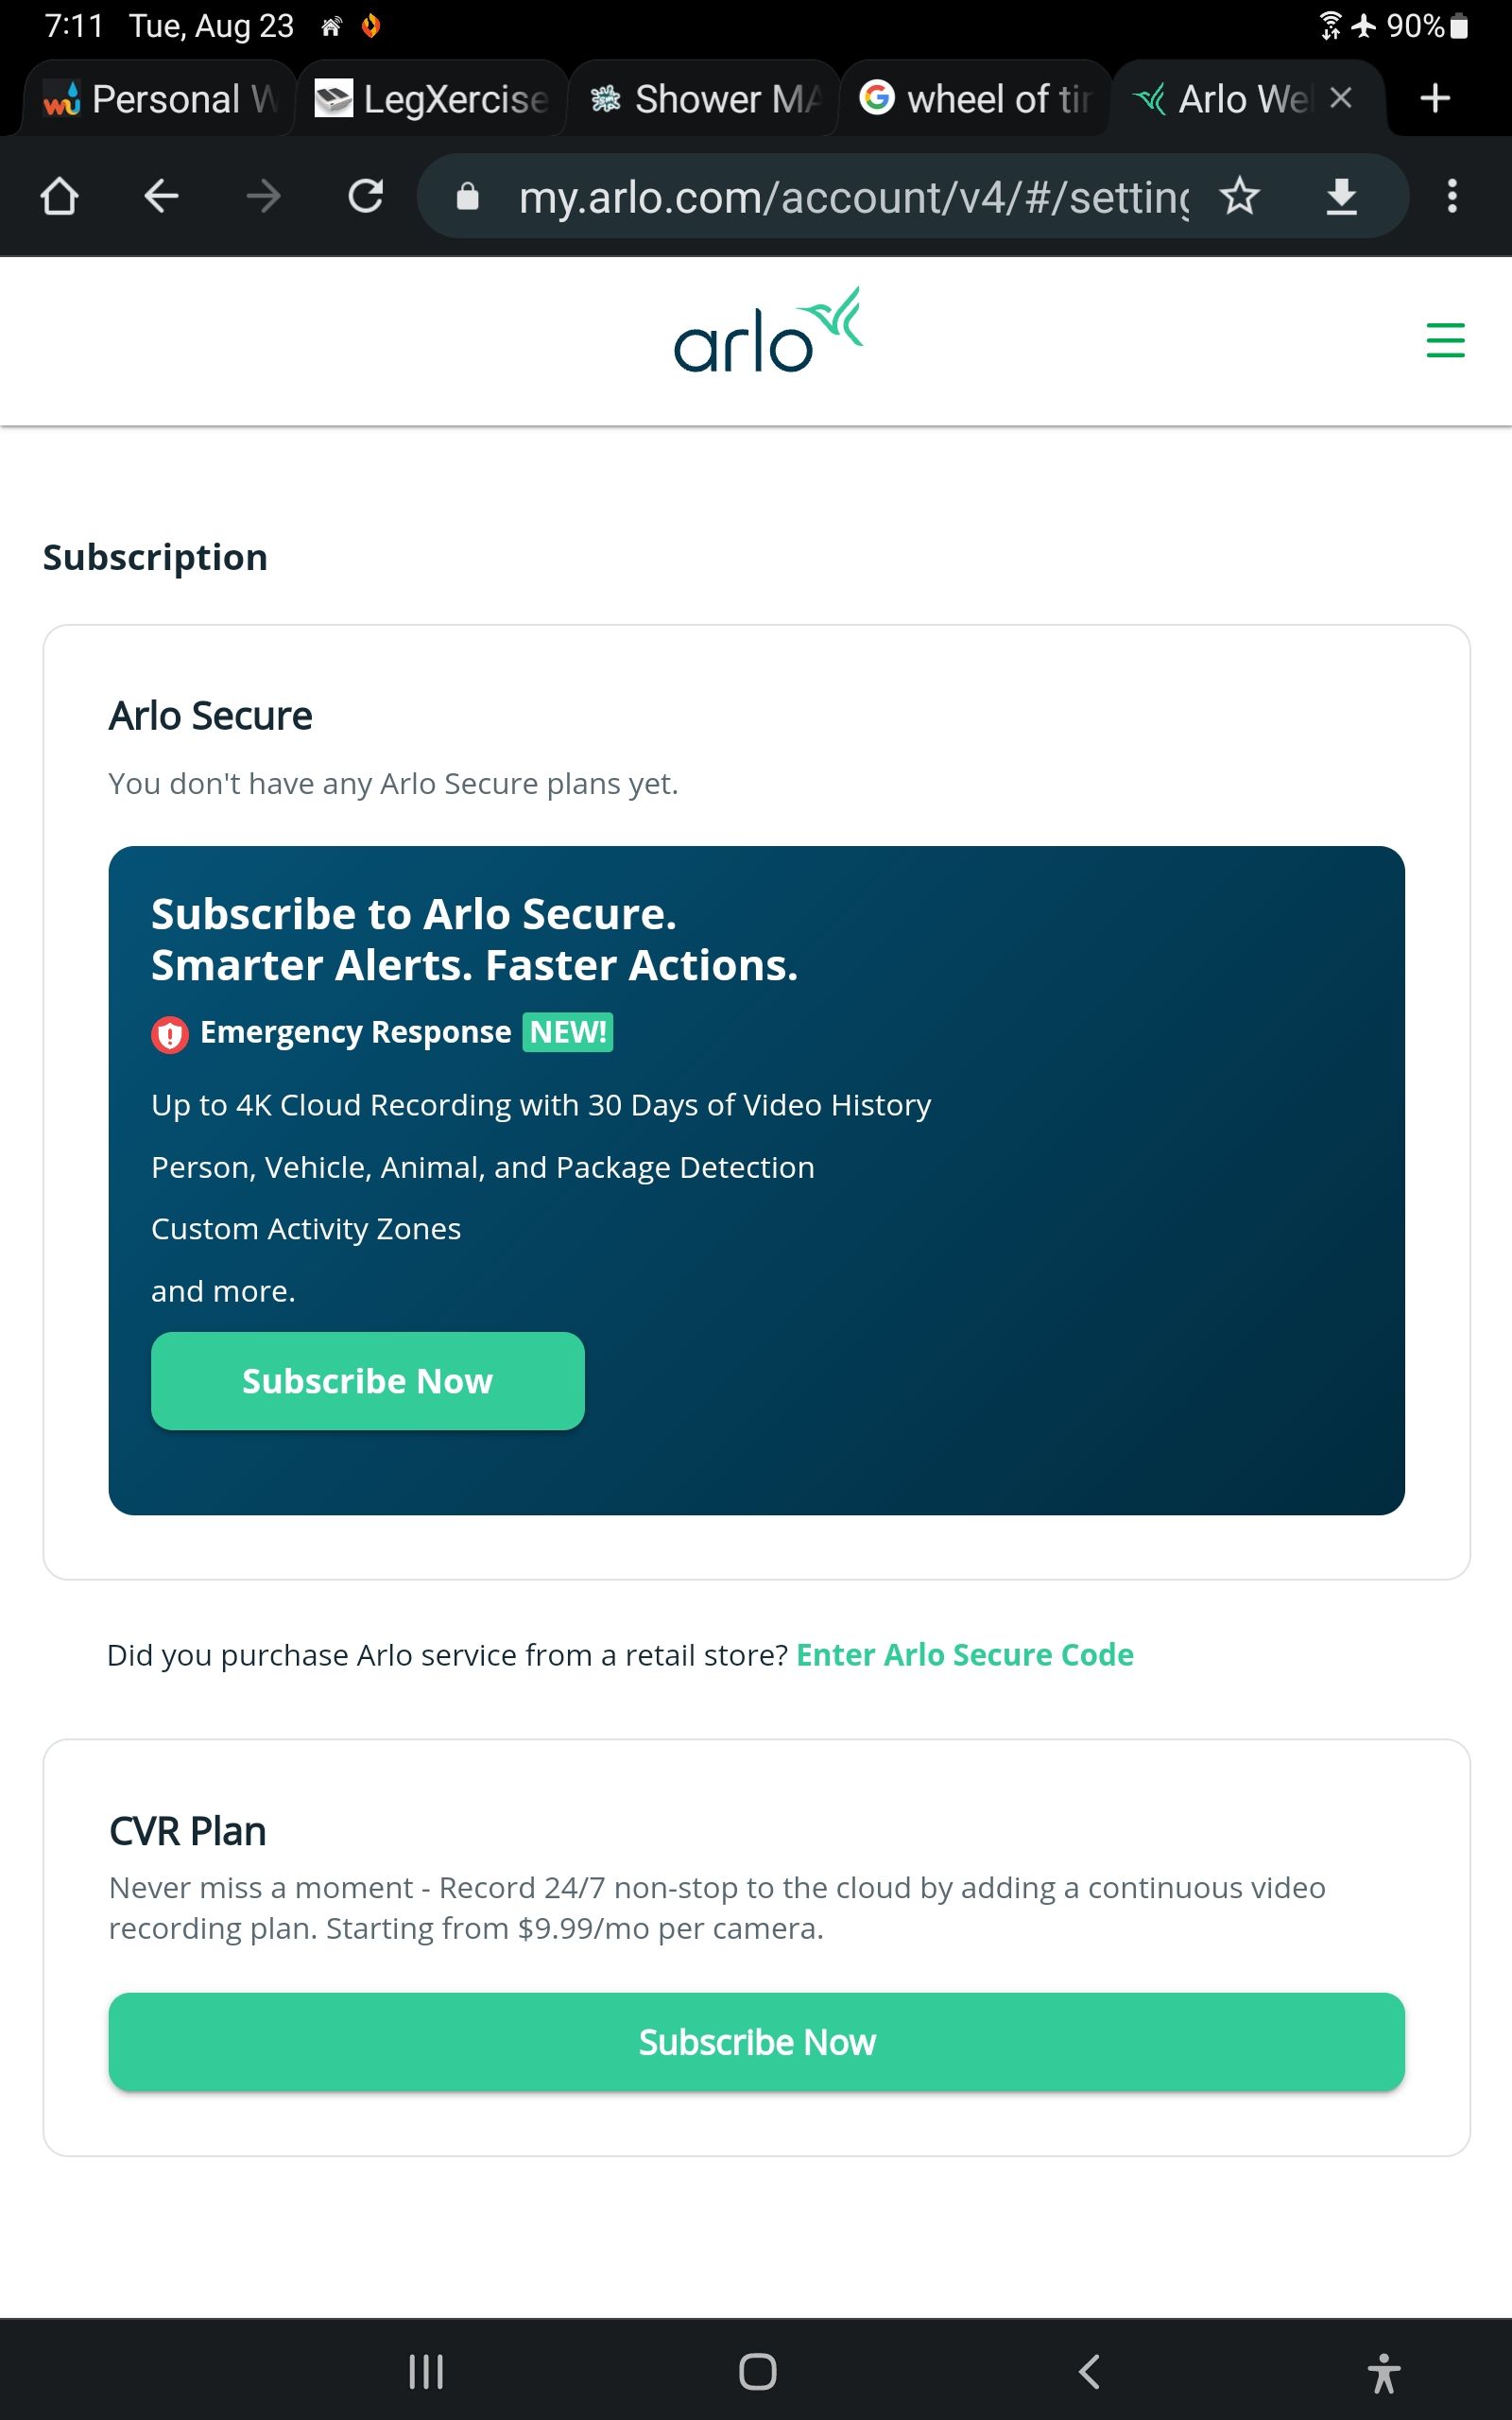This screenshot has height=2420, width=1512.
Task: Tap the download icon in address bar
Action: click(1341, 196)
